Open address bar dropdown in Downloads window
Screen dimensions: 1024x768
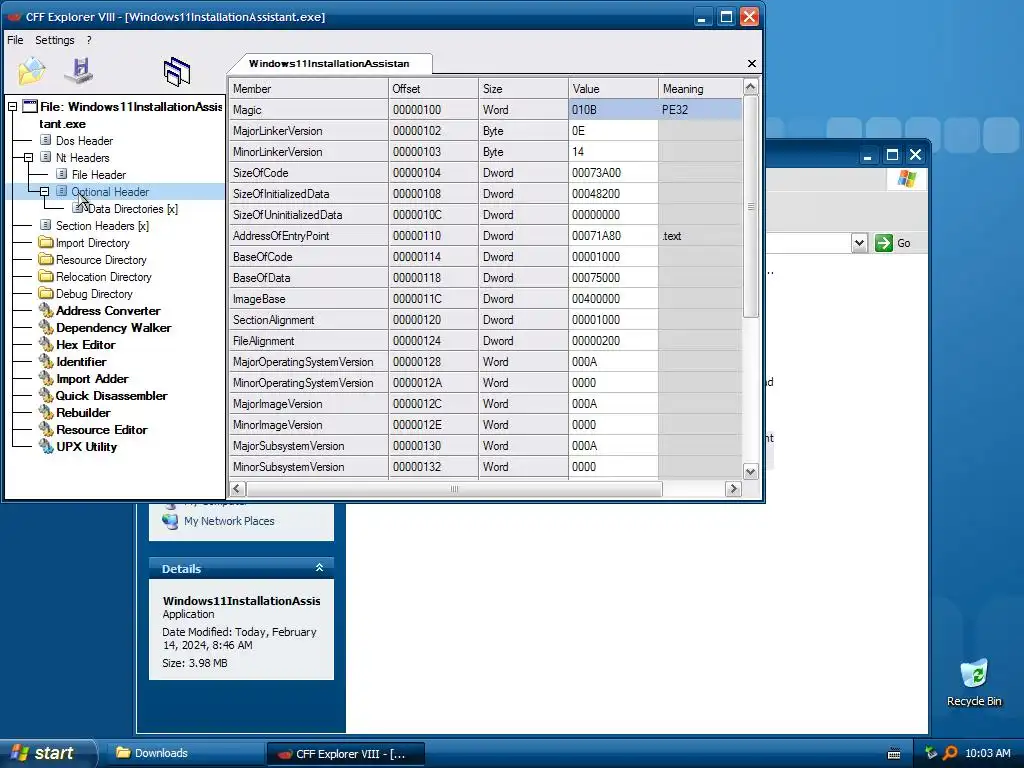(859, 243)
